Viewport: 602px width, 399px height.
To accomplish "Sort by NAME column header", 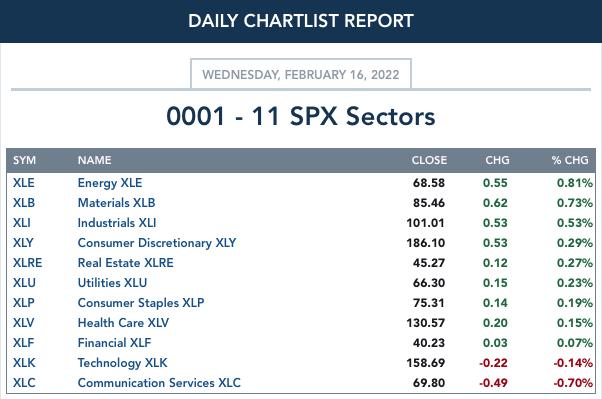I will point(94,160).
